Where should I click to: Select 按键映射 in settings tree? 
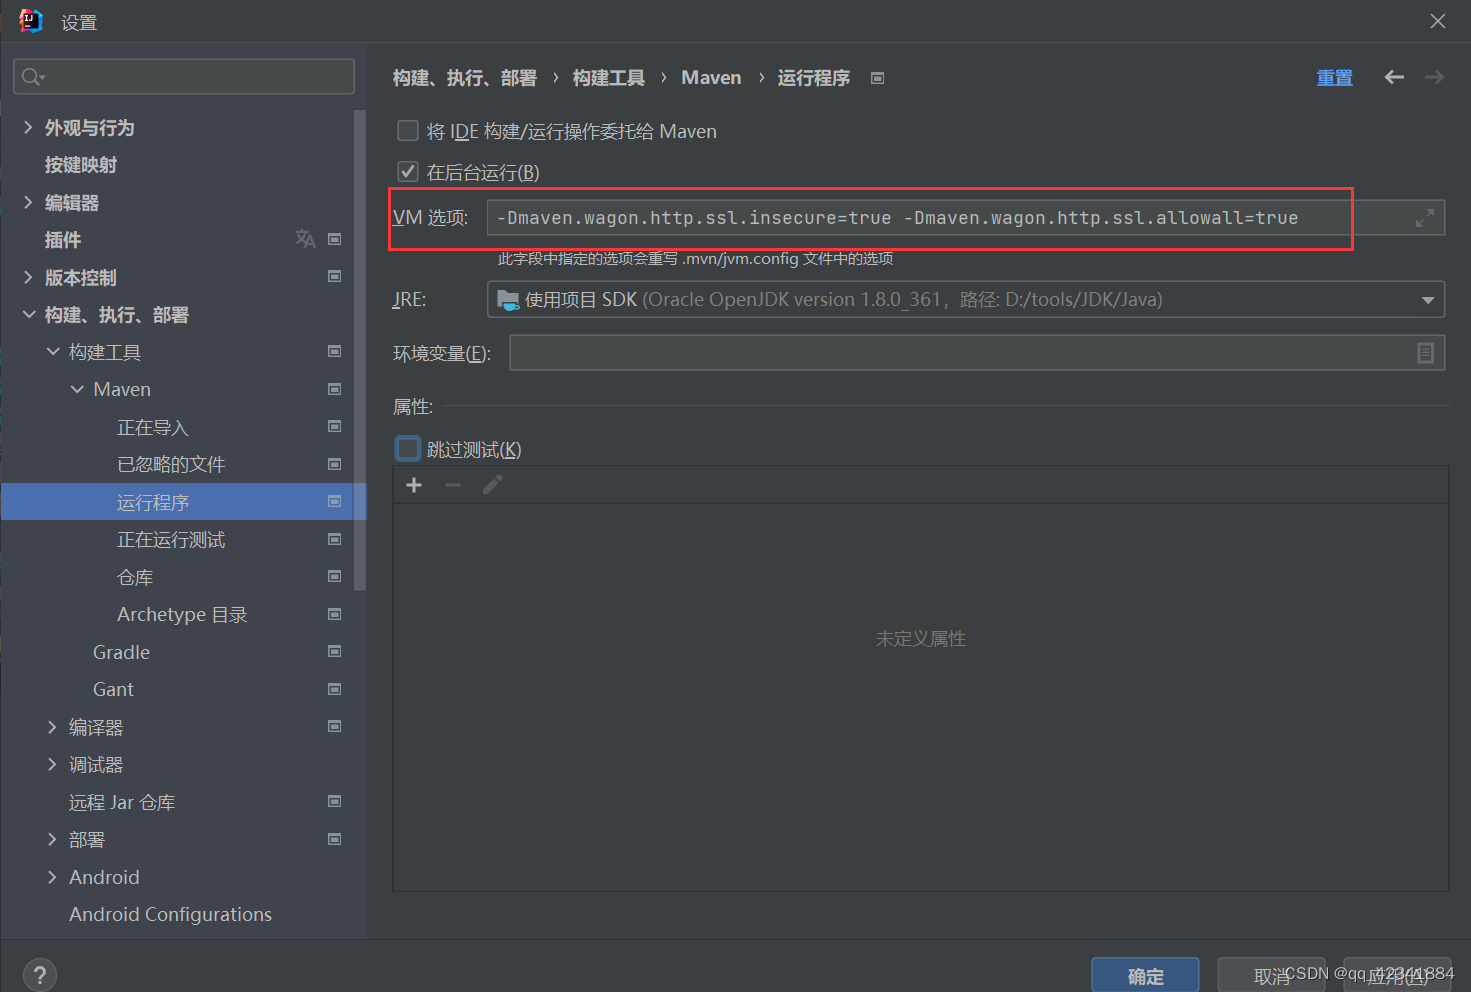pos(80,165)
